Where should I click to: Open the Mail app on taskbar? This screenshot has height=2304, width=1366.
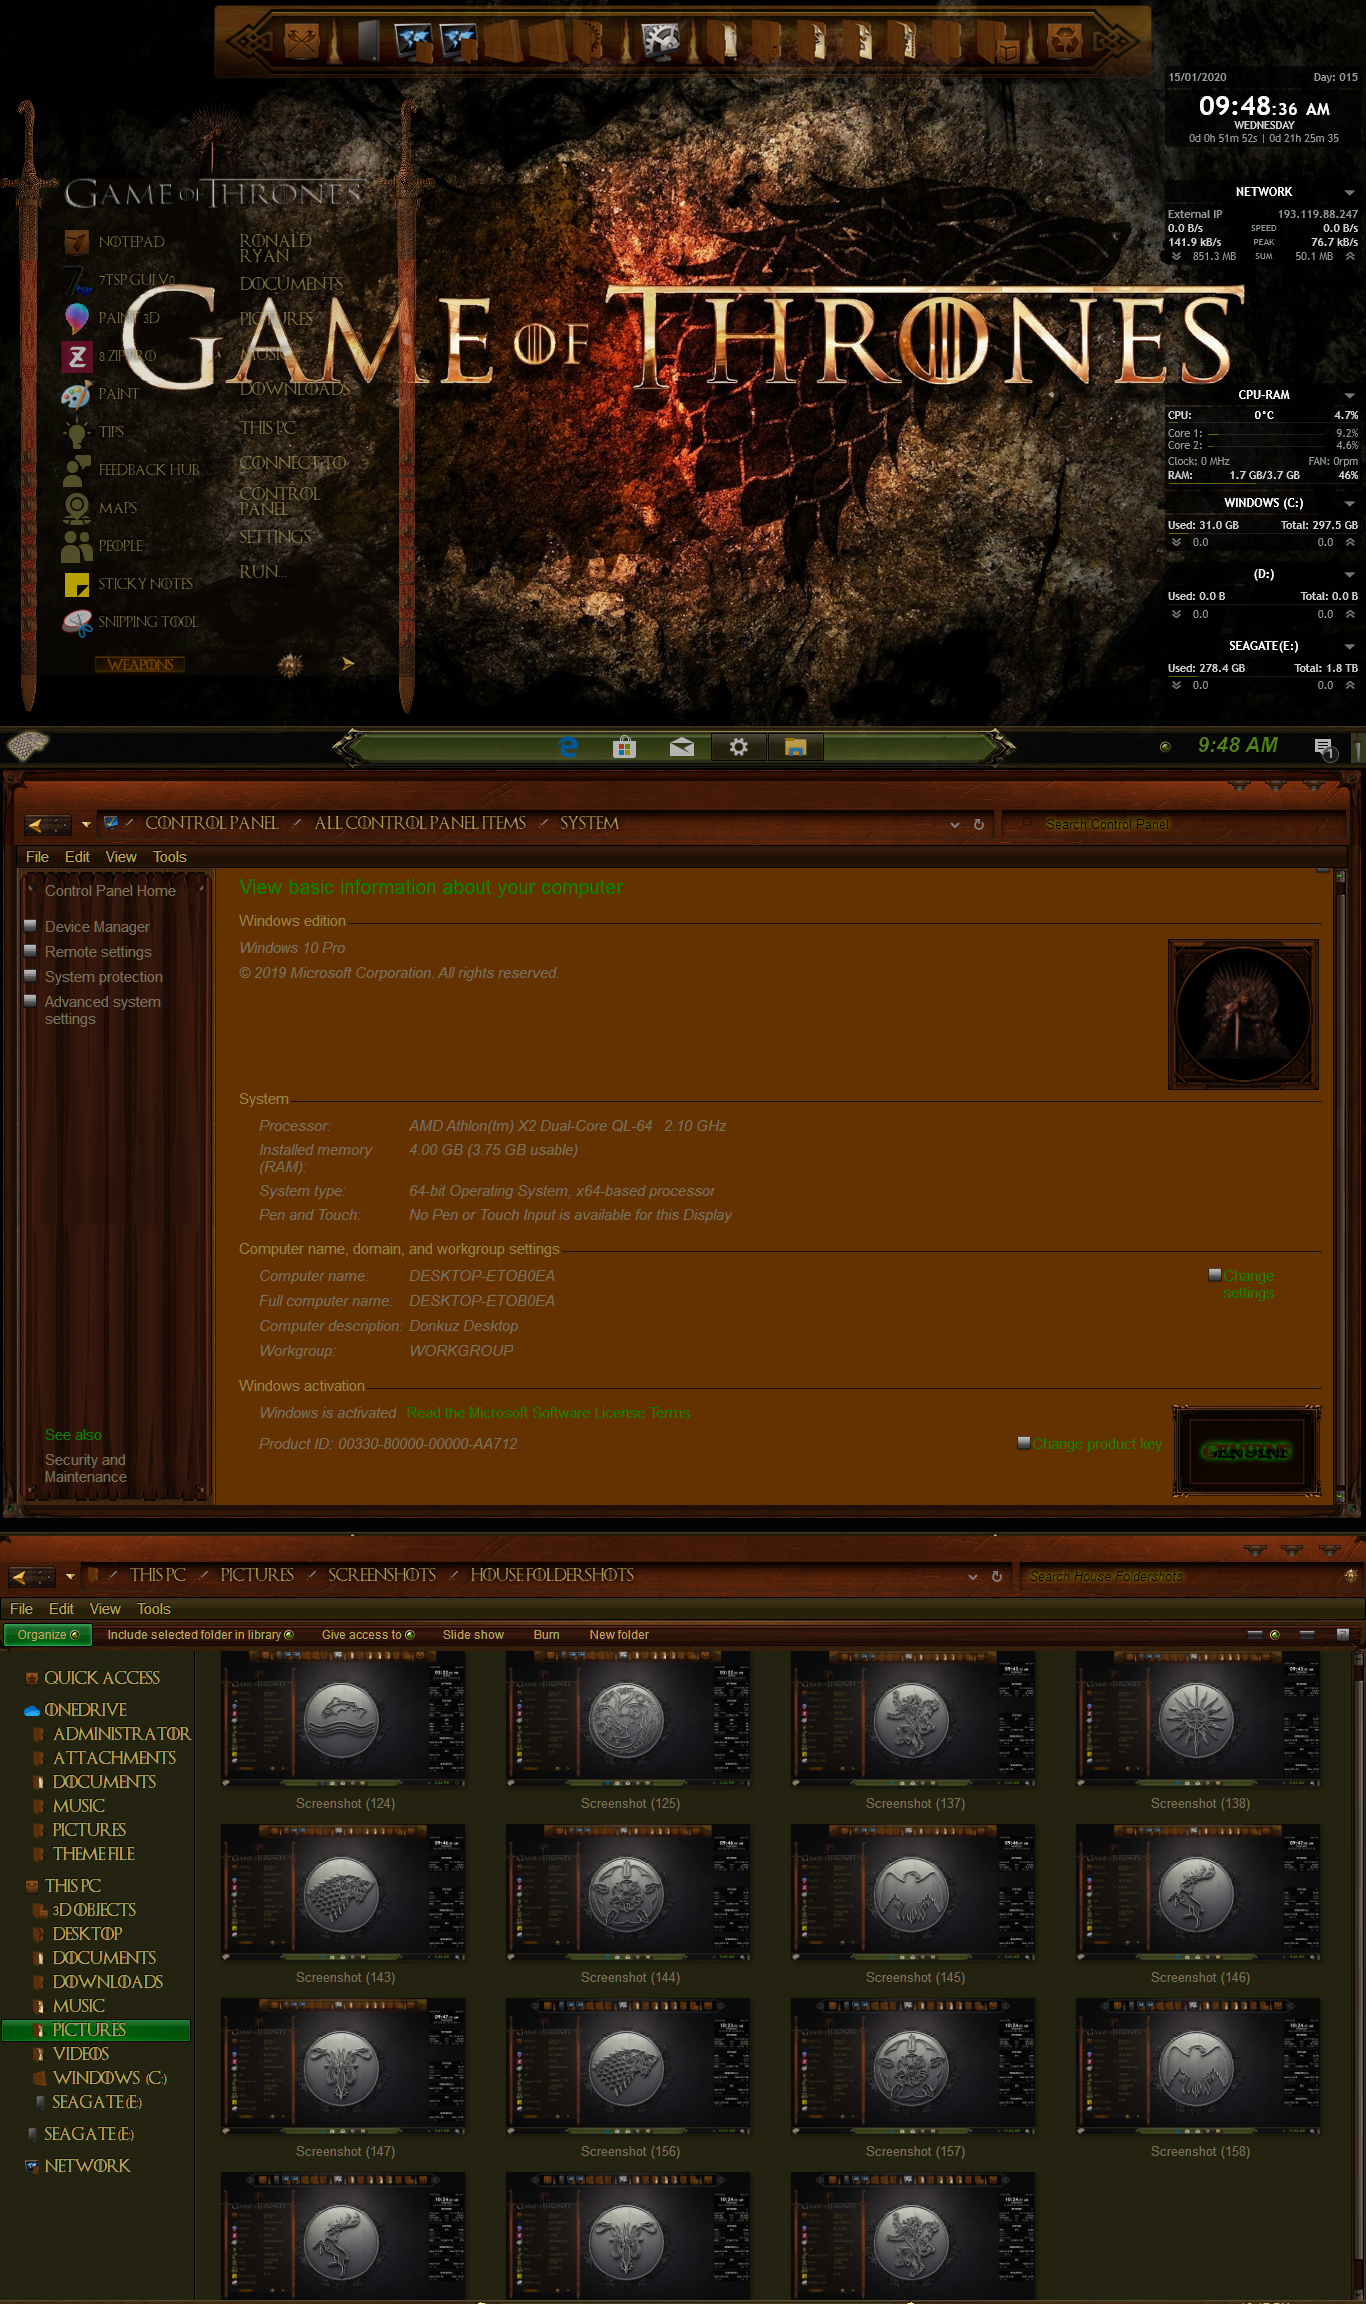pyautogui.click(x=682, y=746)
